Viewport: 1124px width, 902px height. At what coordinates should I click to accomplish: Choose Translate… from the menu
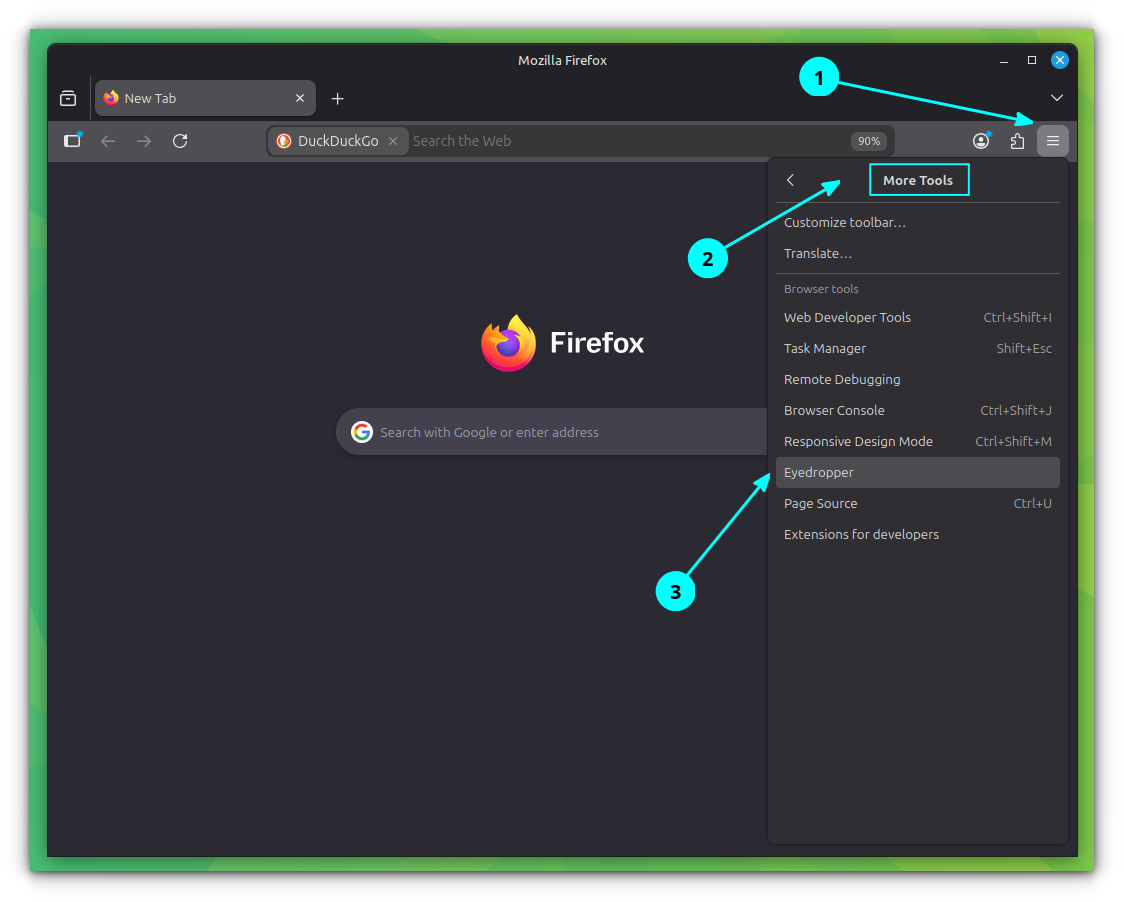coord(918,253)
